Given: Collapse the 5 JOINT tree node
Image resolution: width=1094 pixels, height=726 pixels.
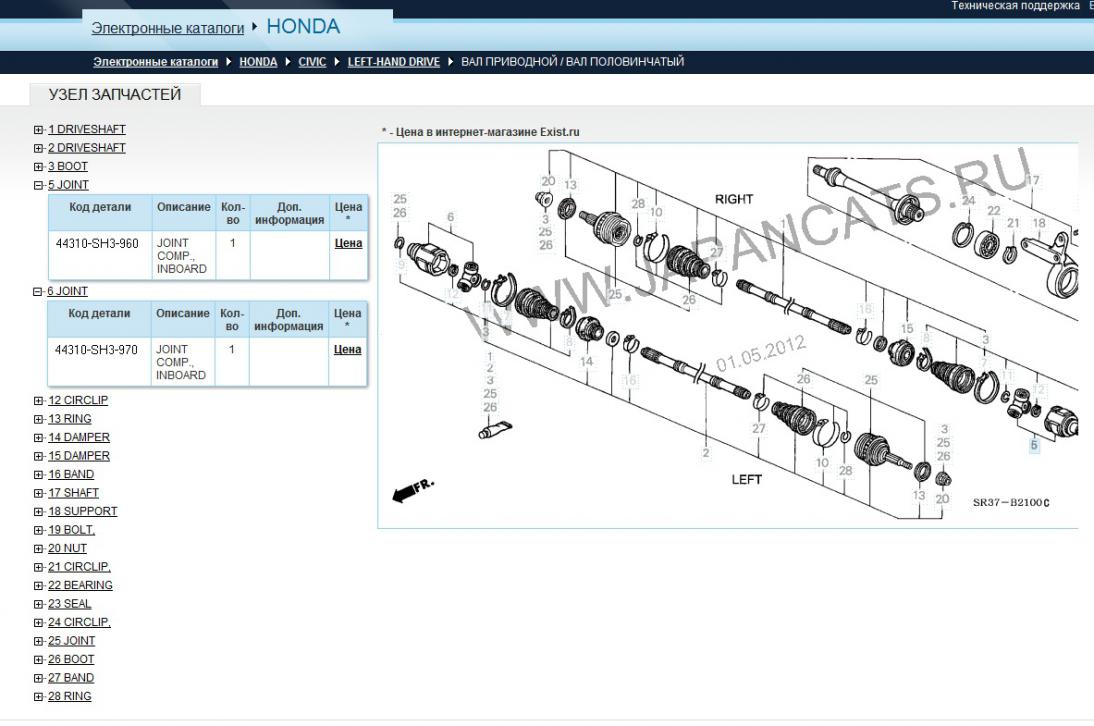Looking at the screenshot, I should pos(38,186).
